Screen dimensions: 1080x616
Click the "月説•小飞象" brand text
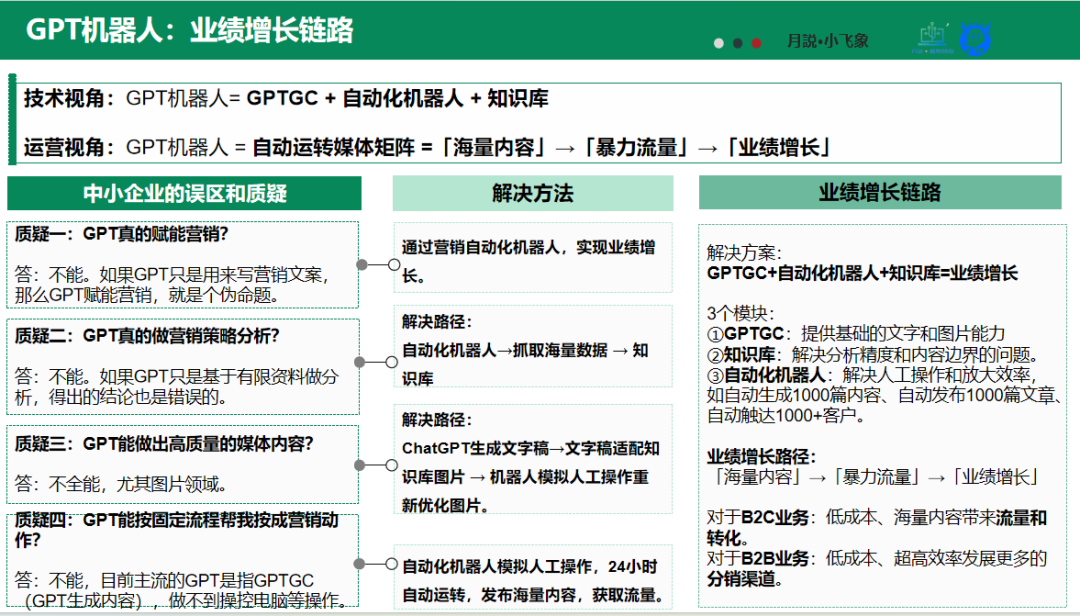tap(828, 41)
